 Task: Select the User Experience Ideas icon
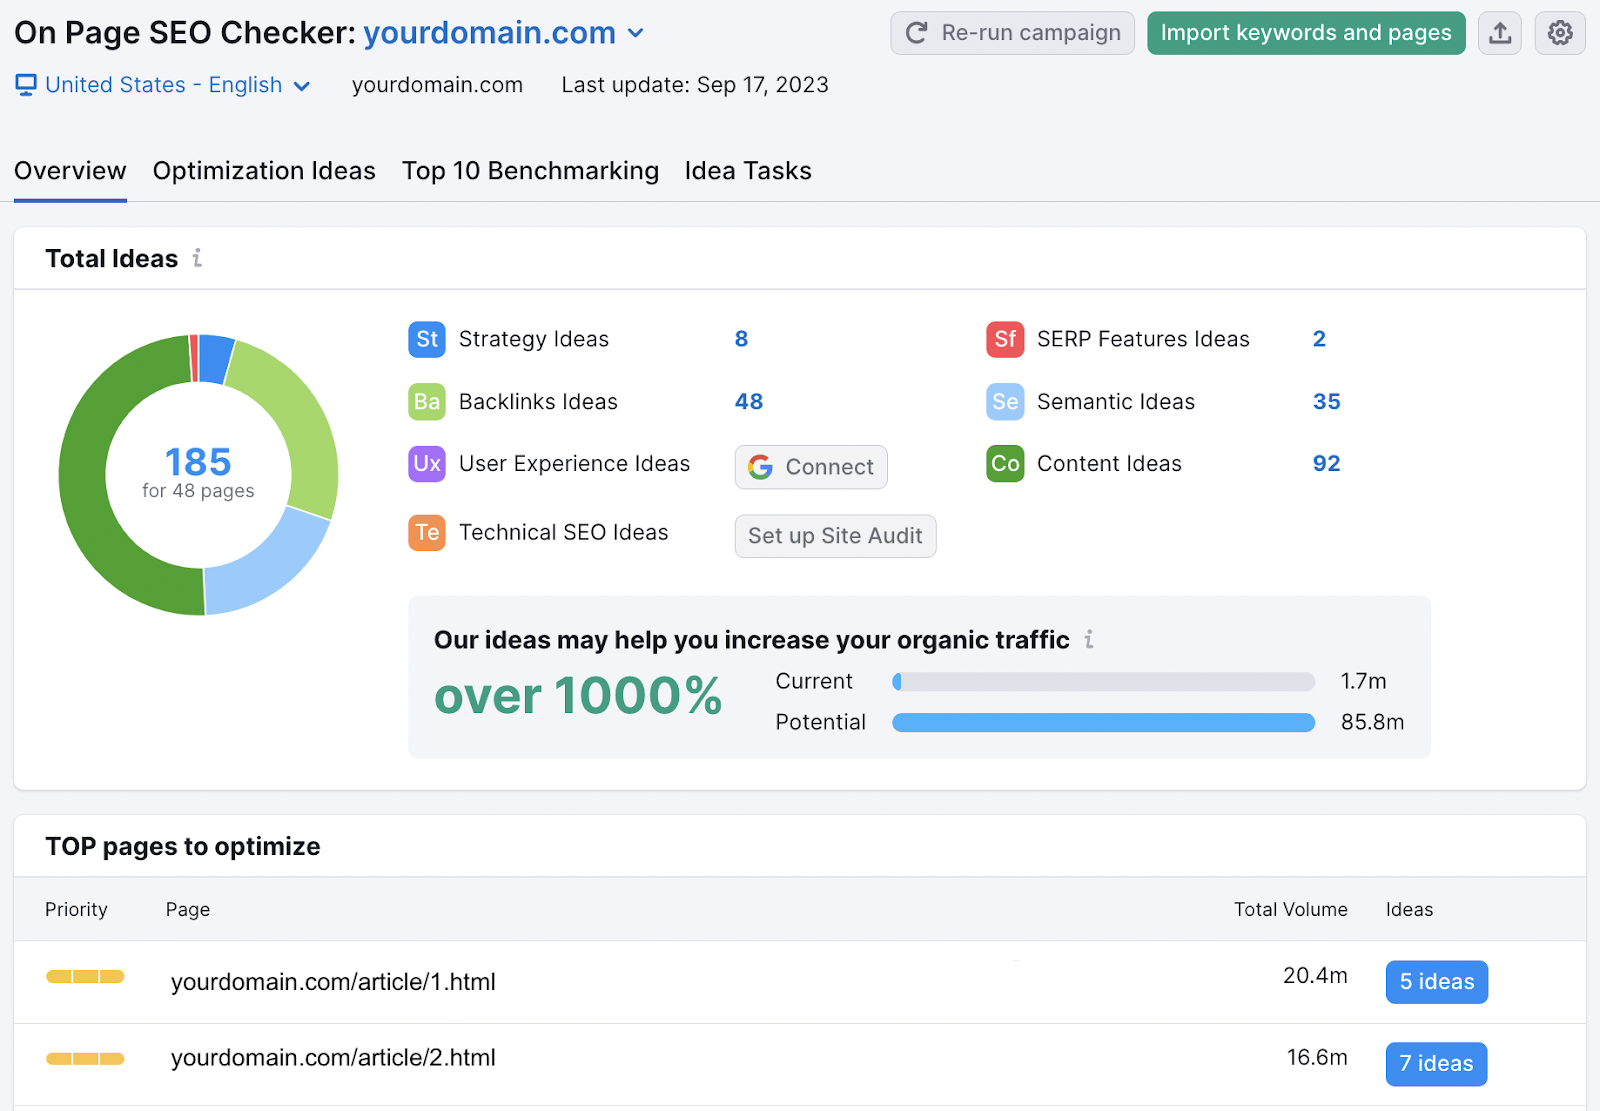[x=426, y=463]
